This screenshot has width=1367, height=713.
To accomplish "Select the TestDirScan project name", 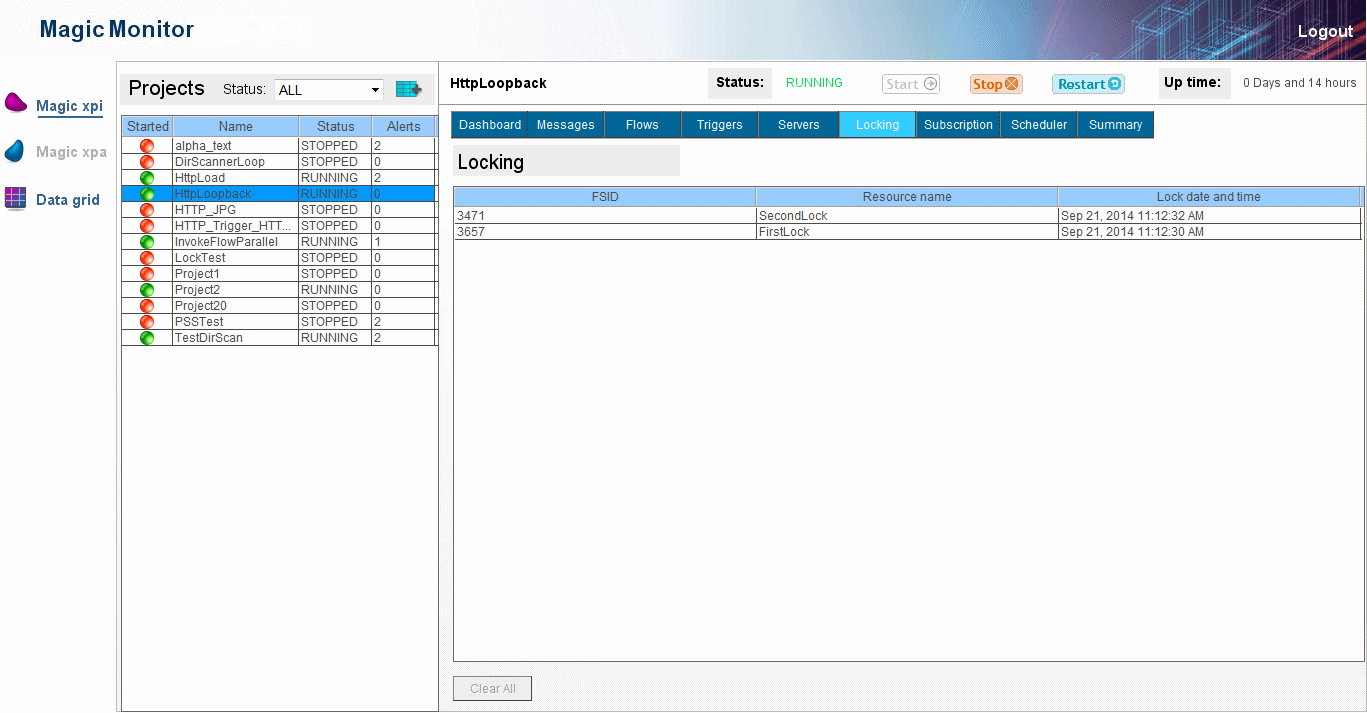I will pos(208,338).
